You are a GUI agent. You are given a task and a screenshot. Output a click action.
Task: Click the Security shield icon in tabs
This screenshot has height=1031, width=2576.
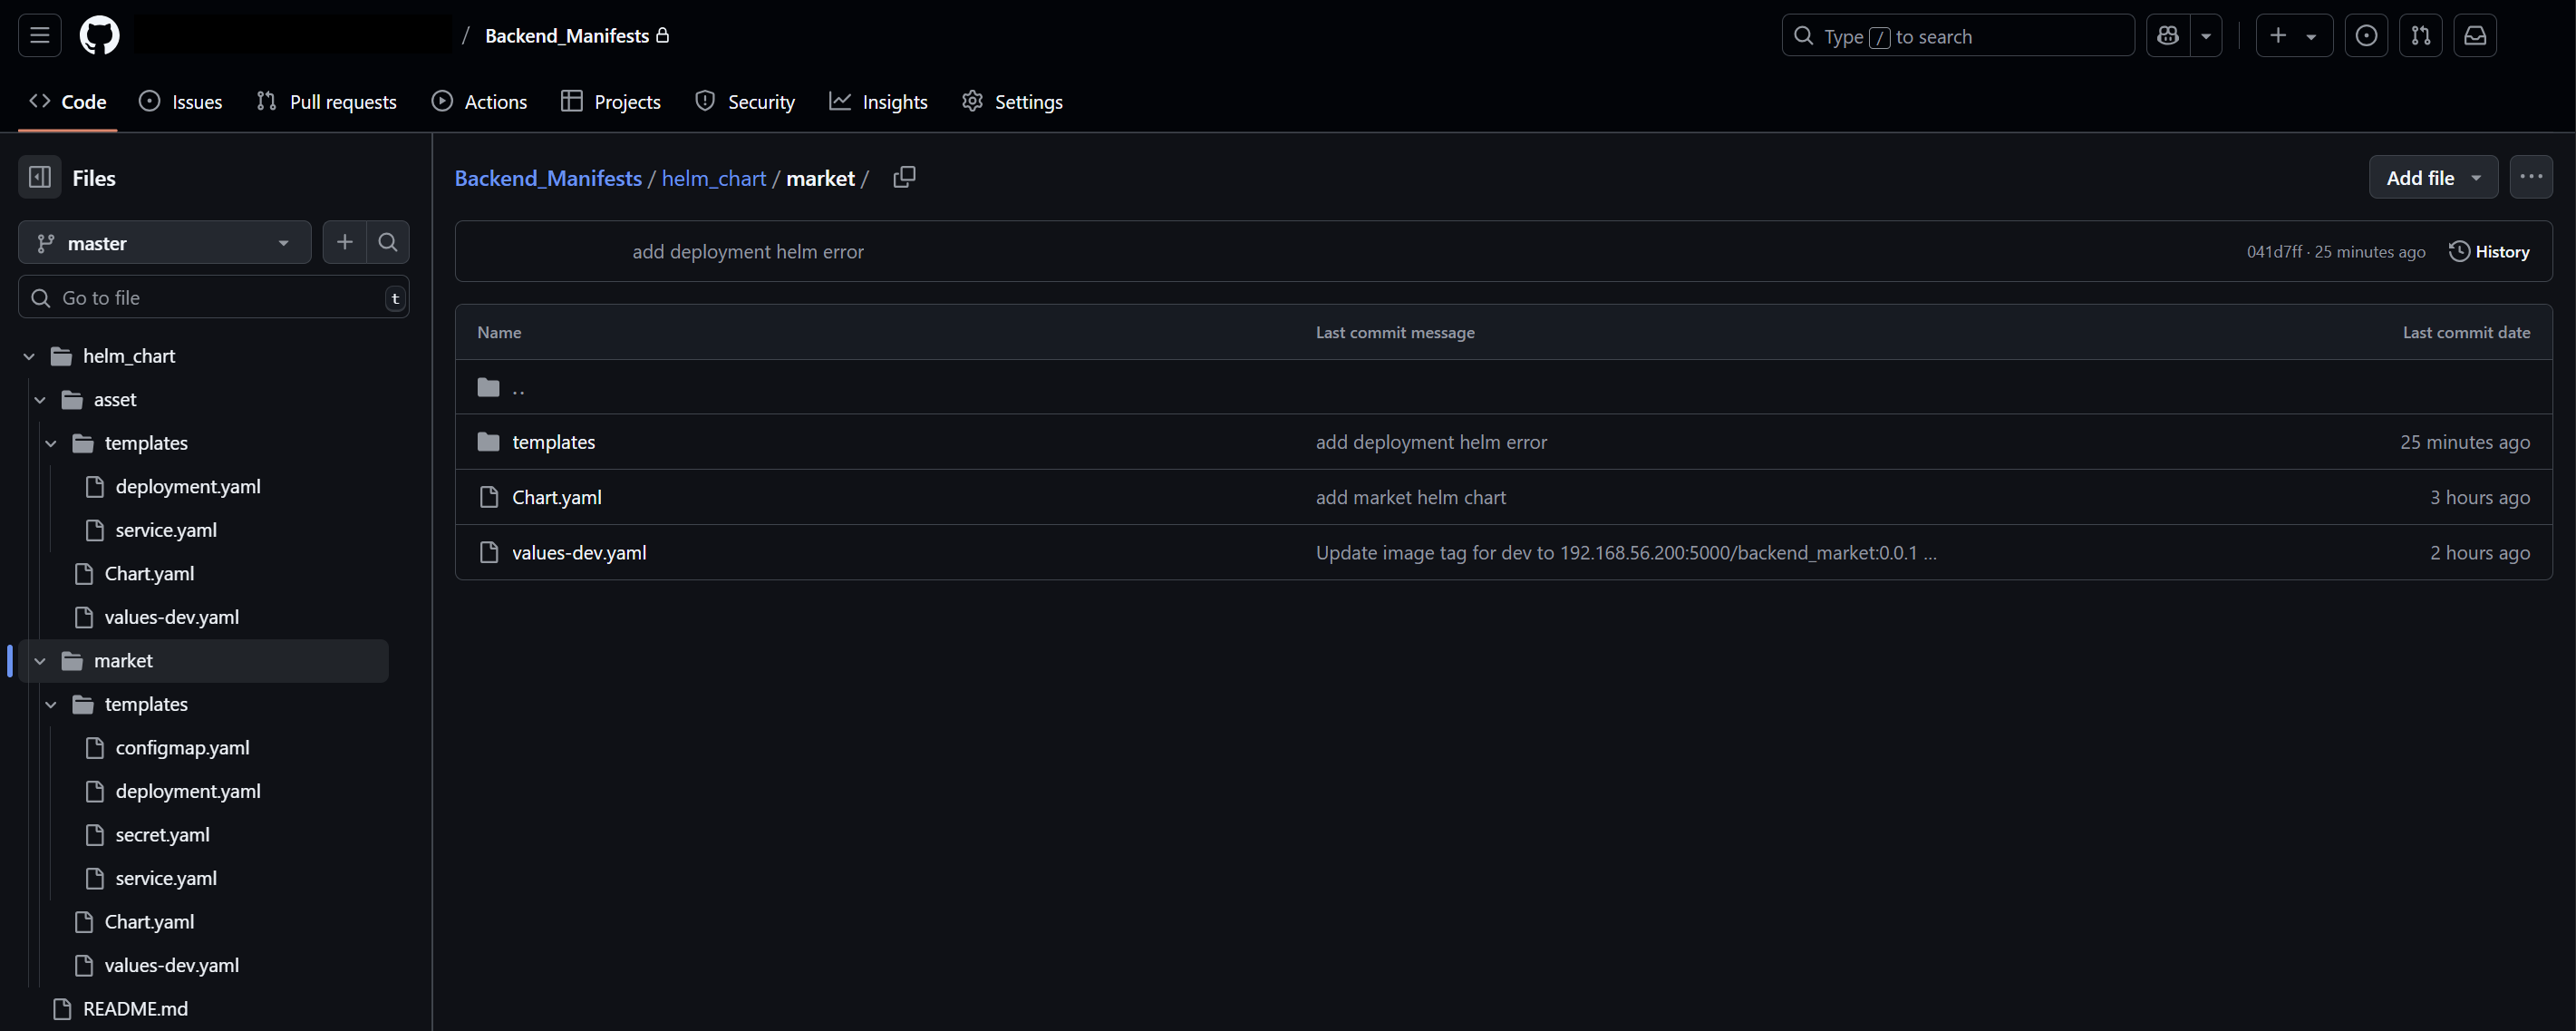pyautogui.click(x=705, y=101)
